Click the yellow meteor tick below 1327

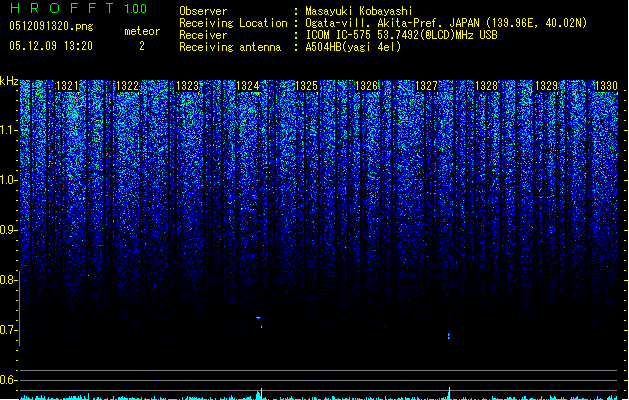[449, 393]
